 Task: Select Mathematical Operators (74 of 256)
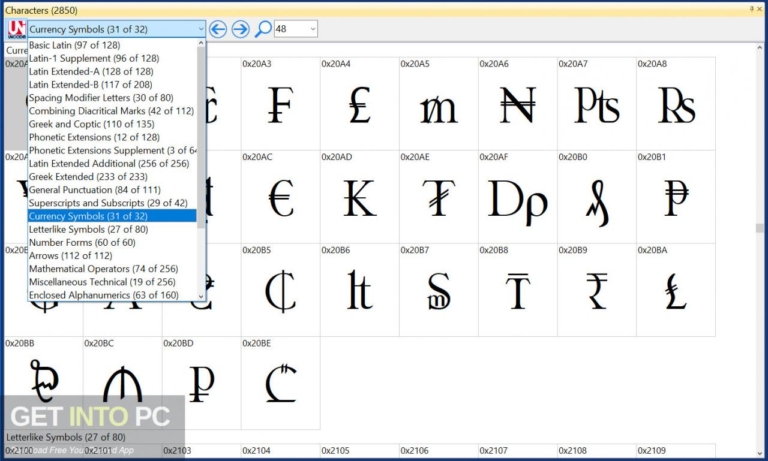tap(112, 269)
